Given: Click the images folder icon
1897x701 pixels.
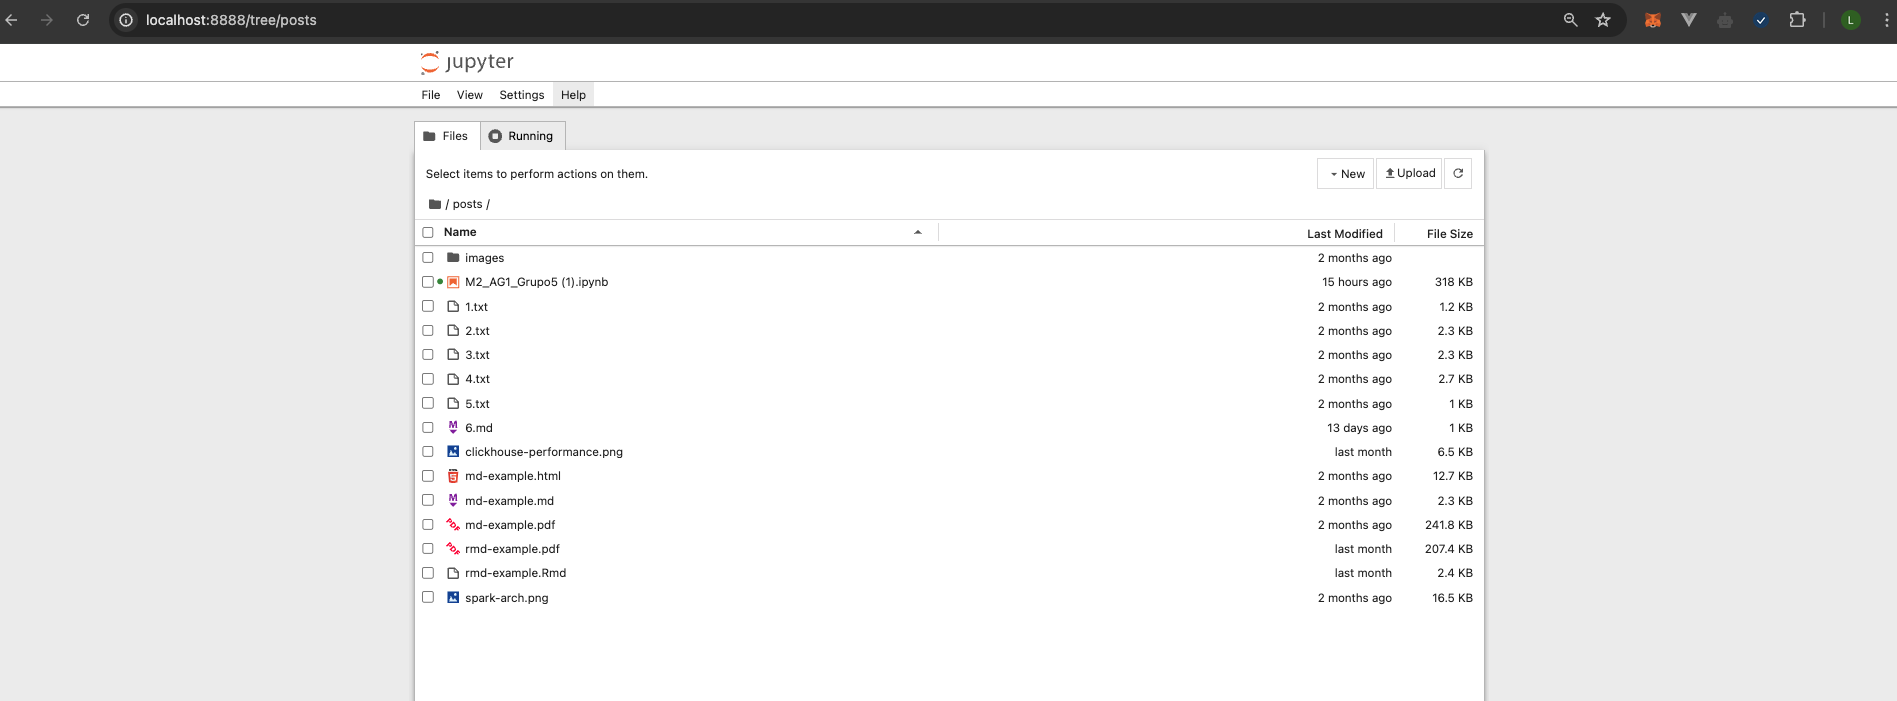Looking at the screenshot, I should 453,258.
